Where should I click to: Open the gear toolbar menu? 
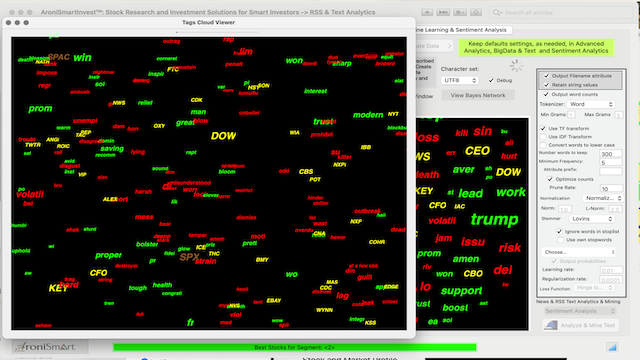click(460, 13)
